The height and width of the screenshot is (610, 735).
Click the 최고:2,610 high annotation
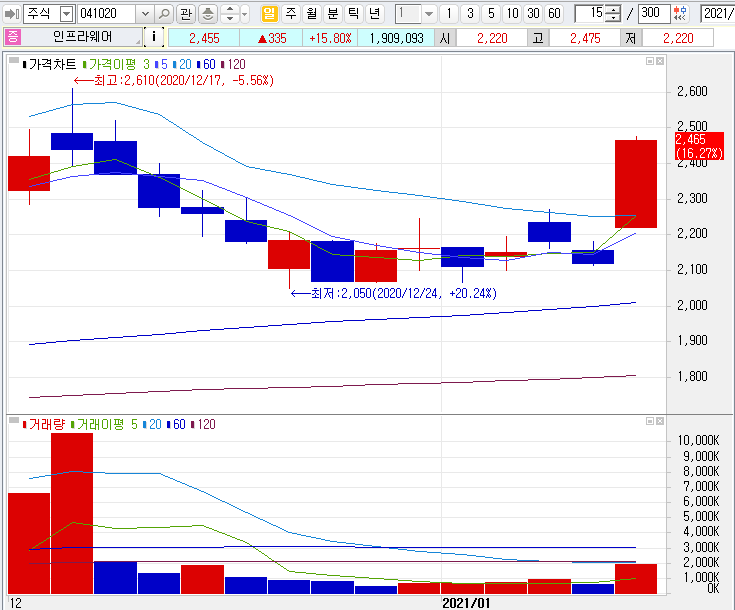coord(173,81)
